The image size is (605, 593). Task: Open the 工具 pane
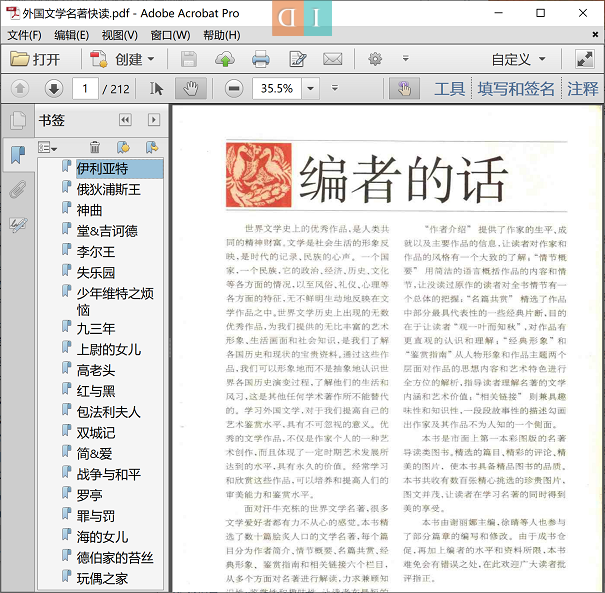pos(450,89)
